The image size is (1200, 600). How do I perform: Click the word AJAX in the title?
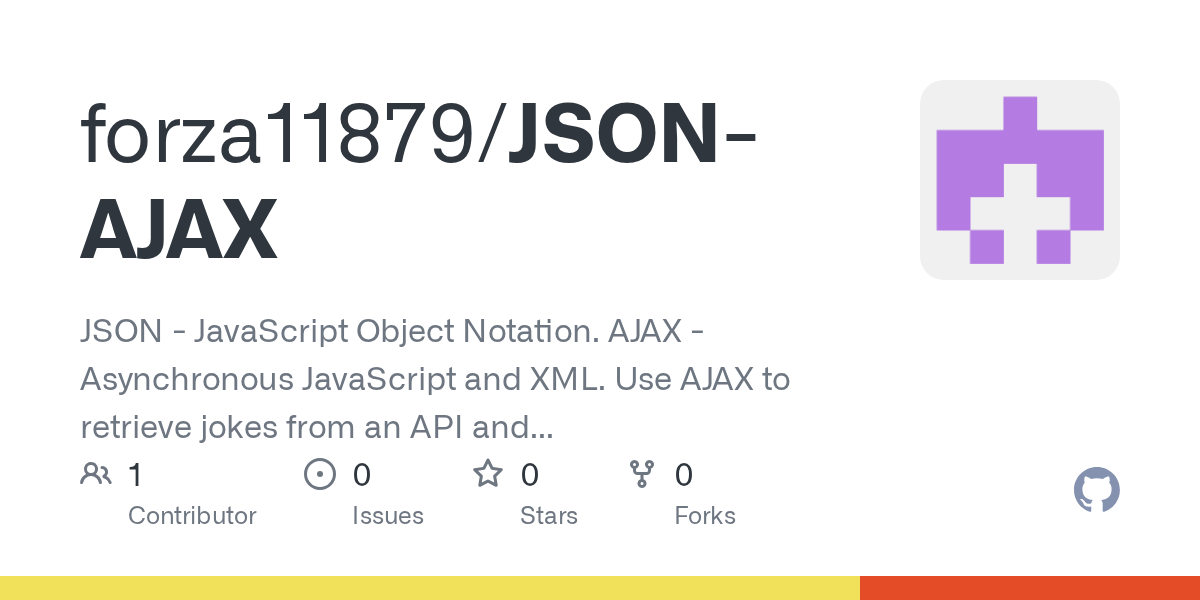[x=178, y=229]
